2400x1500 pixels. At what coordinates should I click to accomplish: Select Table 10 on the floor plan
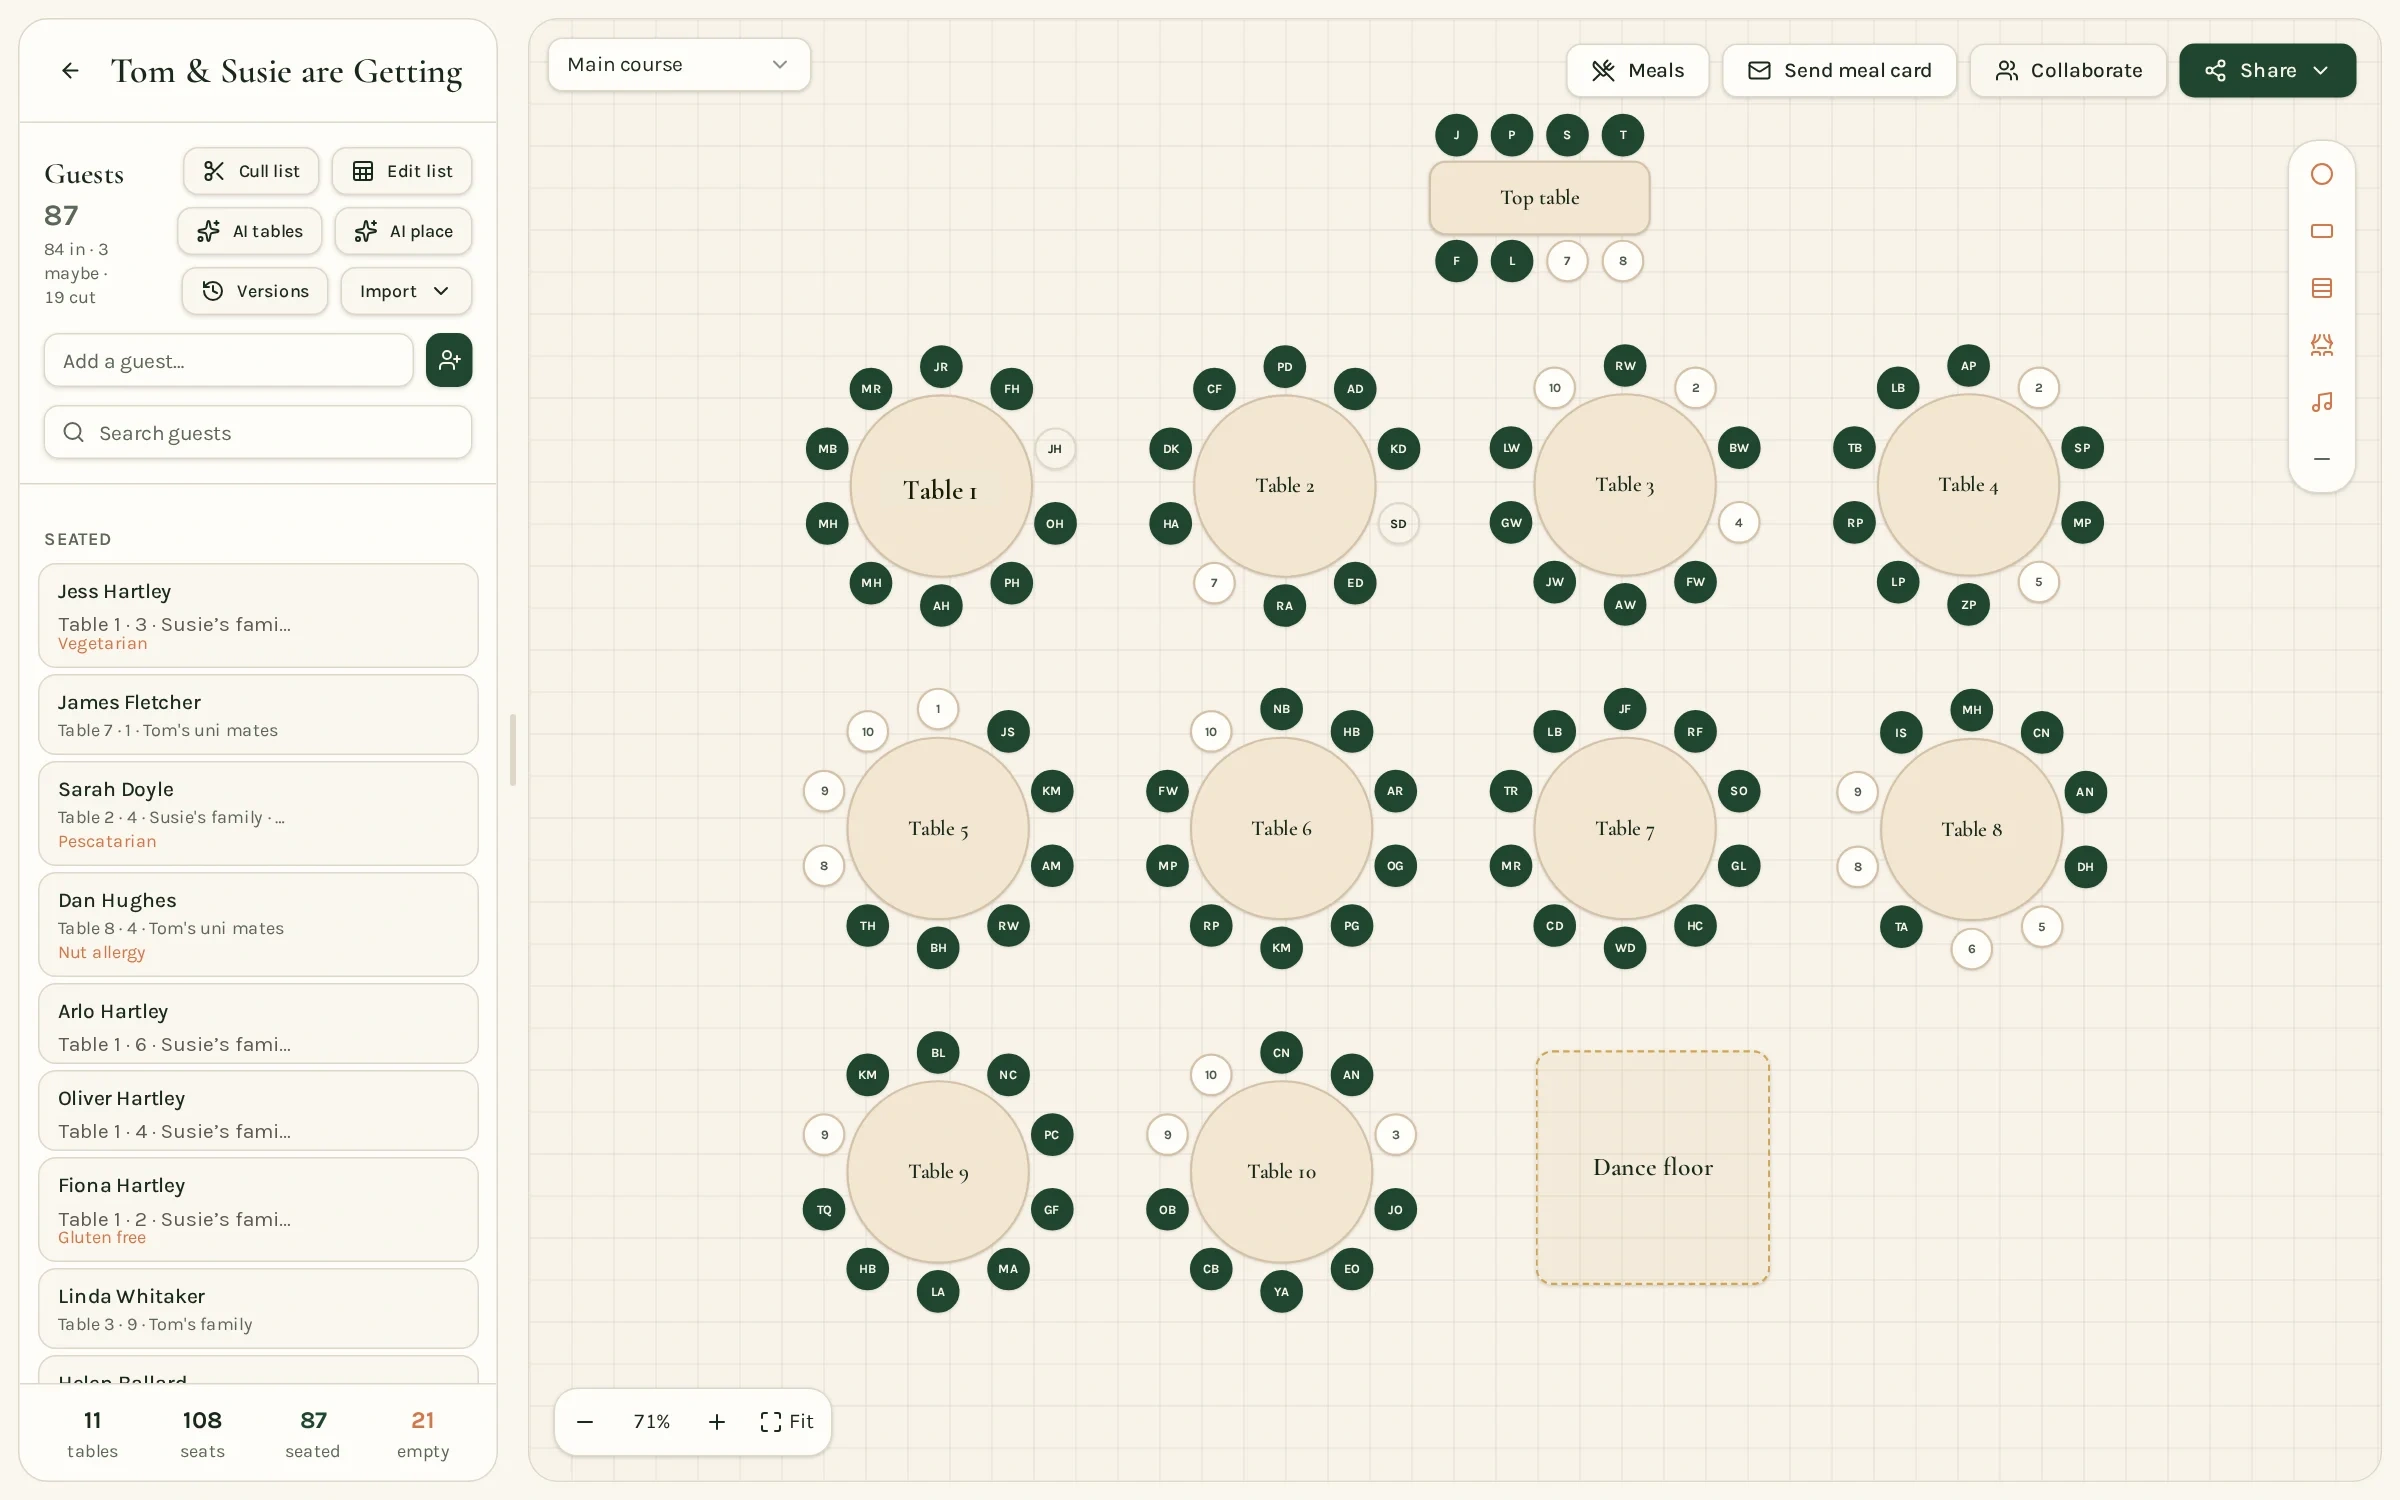coord(1281,1171)
